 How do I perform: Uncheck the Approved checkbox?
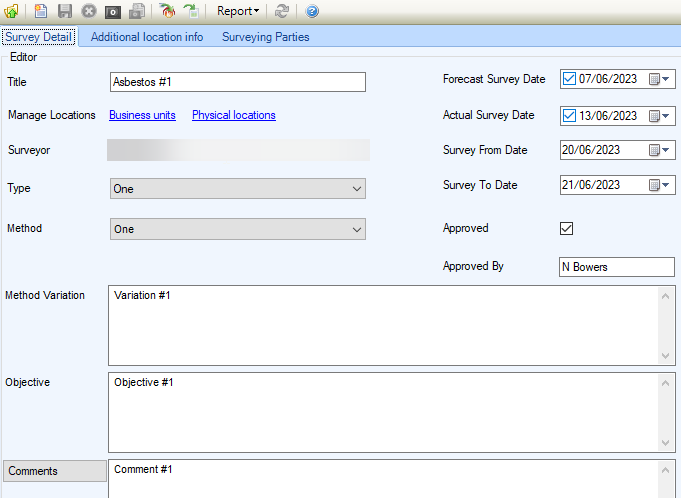[566, 228]
